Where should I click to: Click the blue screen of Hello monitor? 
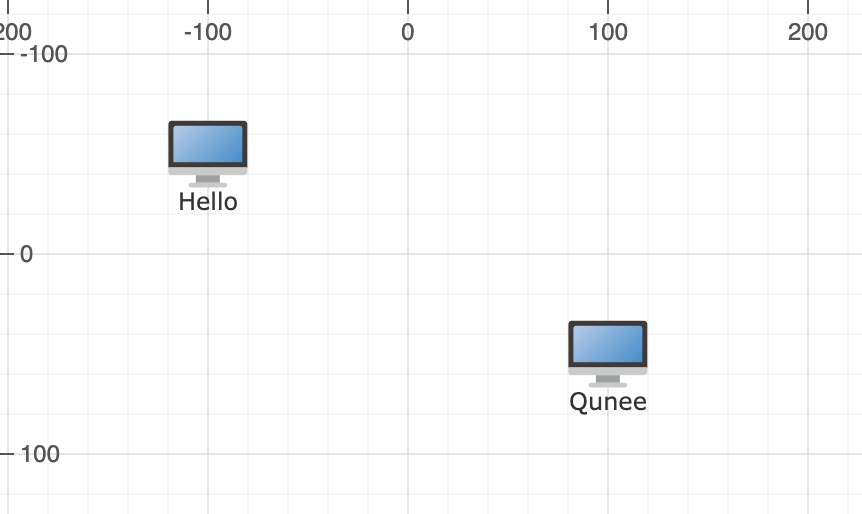208,144
